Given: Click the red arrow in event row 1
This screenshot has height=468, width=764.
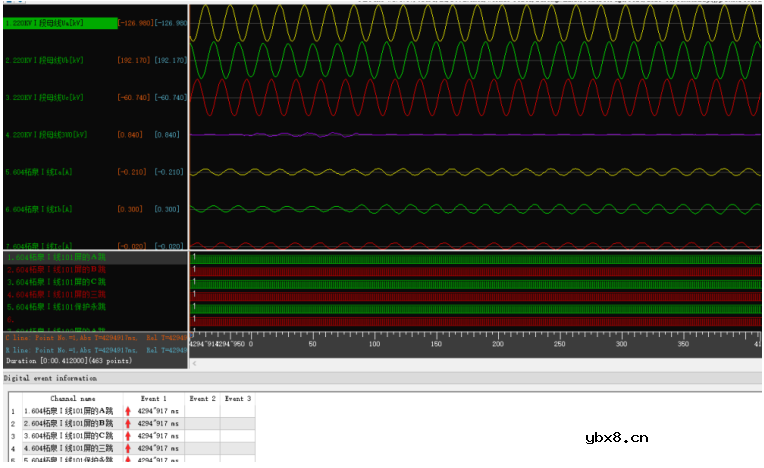Looking at the screenshot, I should coord(129,411).
